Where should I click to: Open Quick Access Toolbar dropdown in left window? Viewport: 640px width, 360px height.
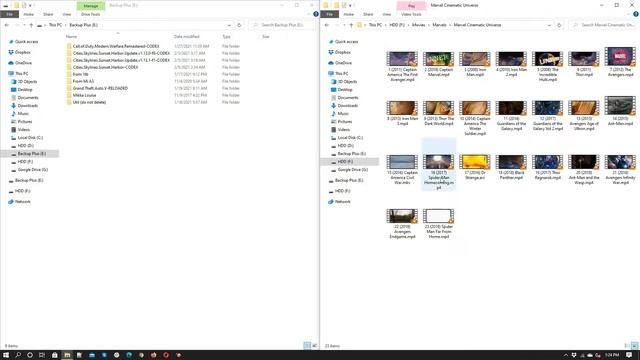31,5
